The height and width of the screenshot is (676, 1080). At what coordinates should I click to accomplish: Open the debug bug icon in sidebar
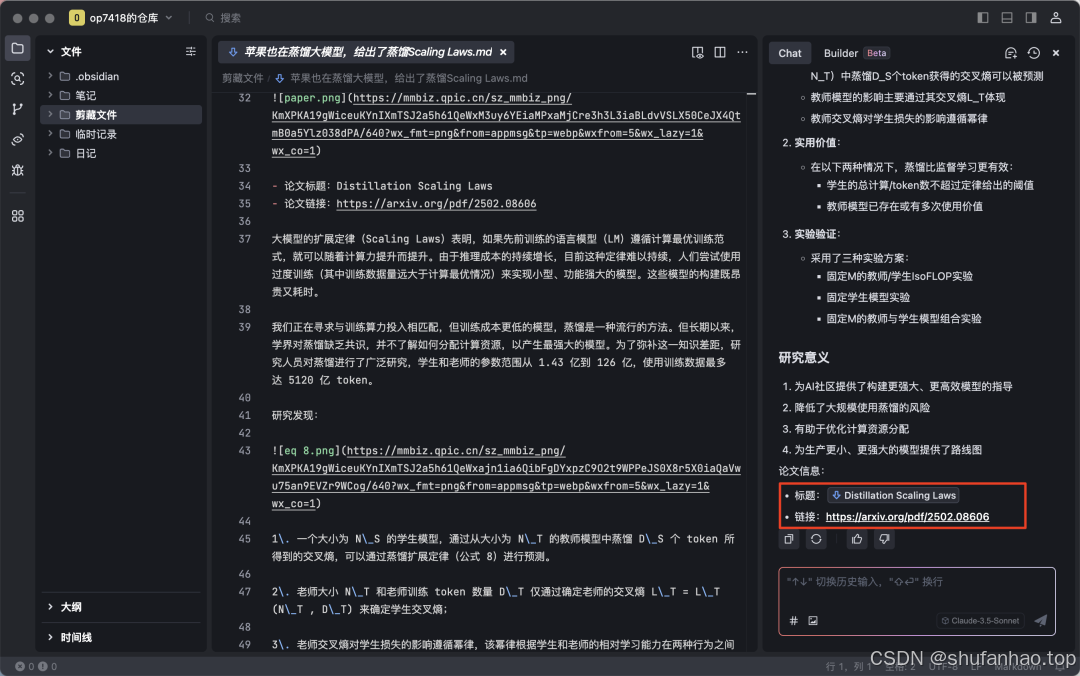point(18,170)
